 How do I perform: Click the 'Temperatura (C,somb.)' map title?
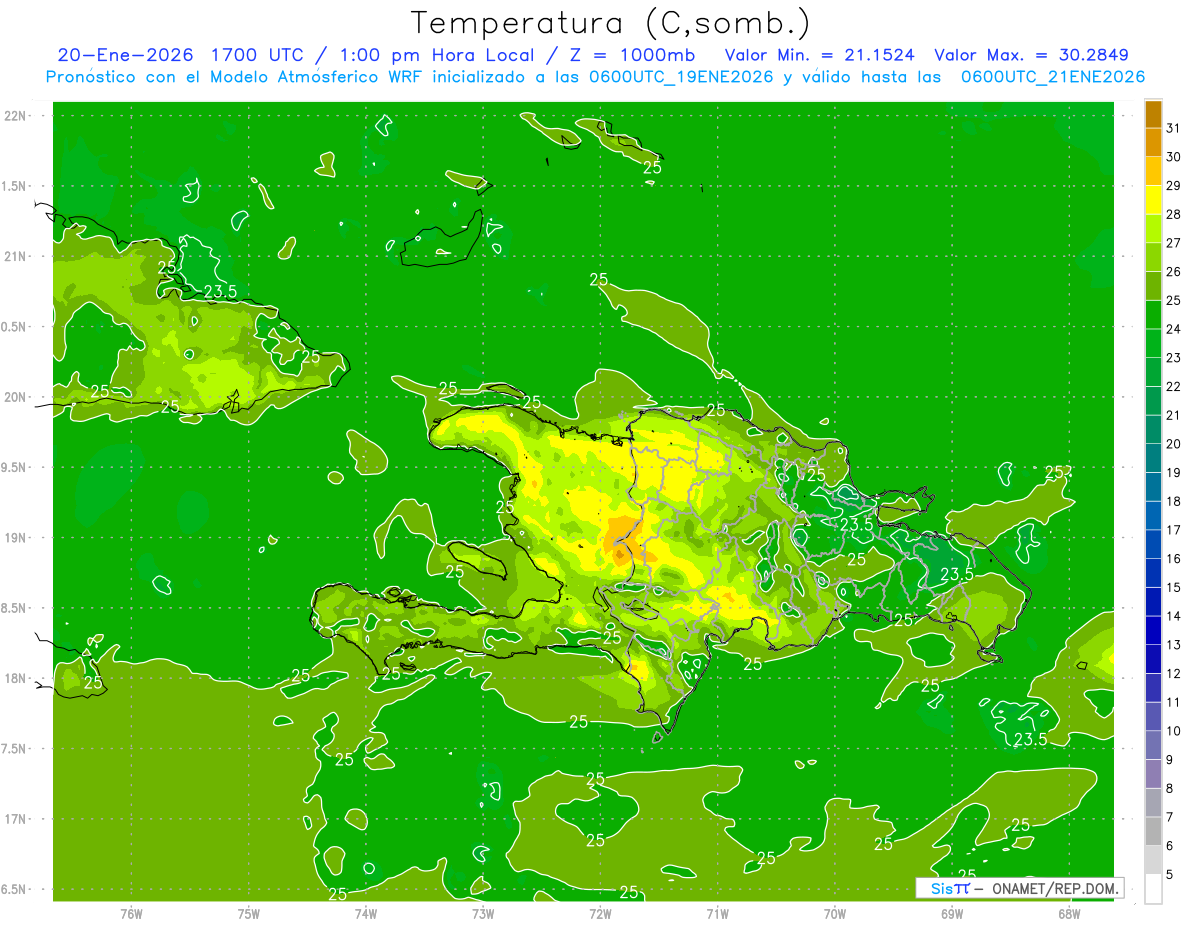(x=611, y=22)
